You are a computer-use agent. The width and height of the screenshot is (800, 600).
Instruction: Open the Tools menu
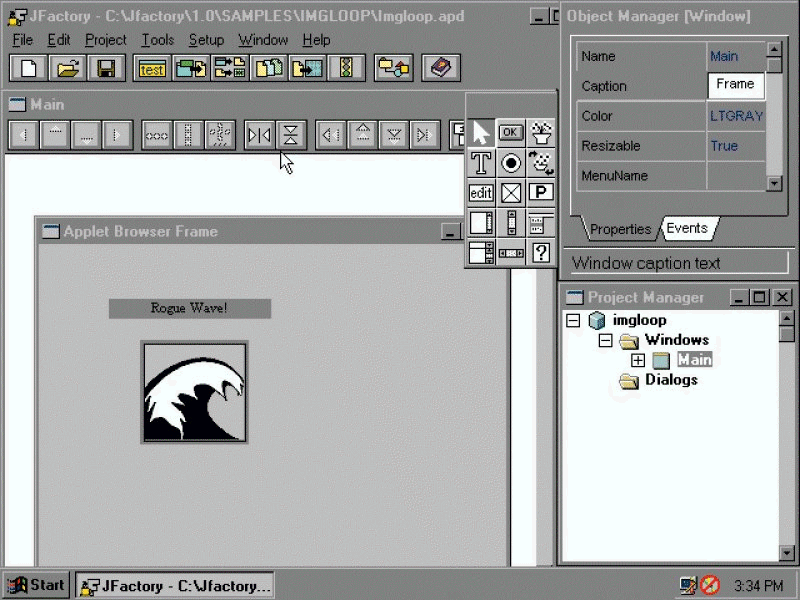tap(157, 40)
